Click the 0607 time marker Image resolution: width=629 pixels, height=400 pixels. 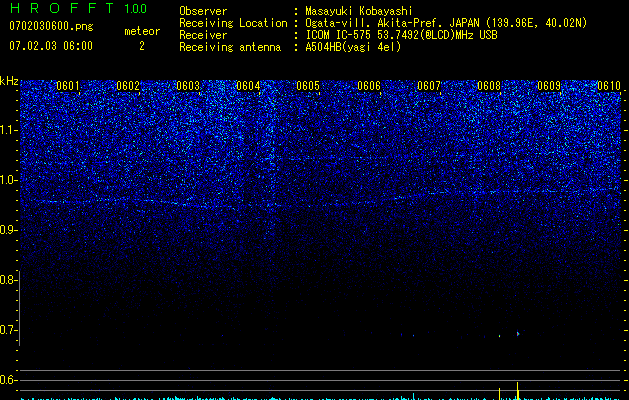pos(429,86)
